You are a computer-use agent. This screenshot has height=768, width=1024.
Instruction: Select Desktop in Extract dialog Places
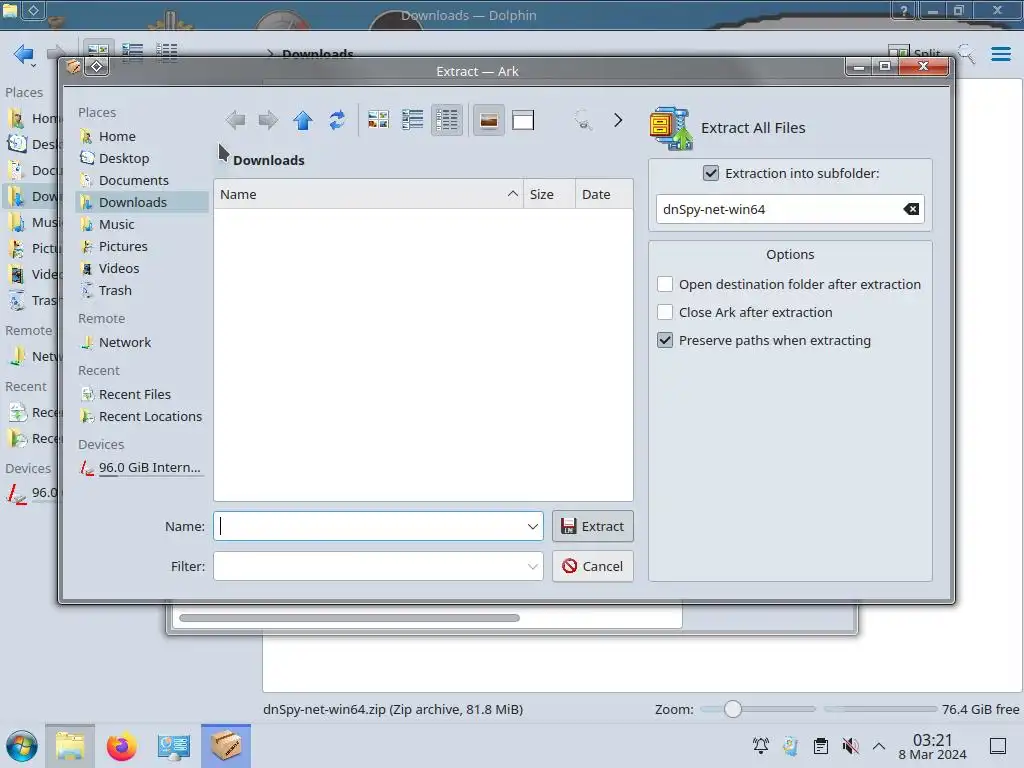[141, 159]
